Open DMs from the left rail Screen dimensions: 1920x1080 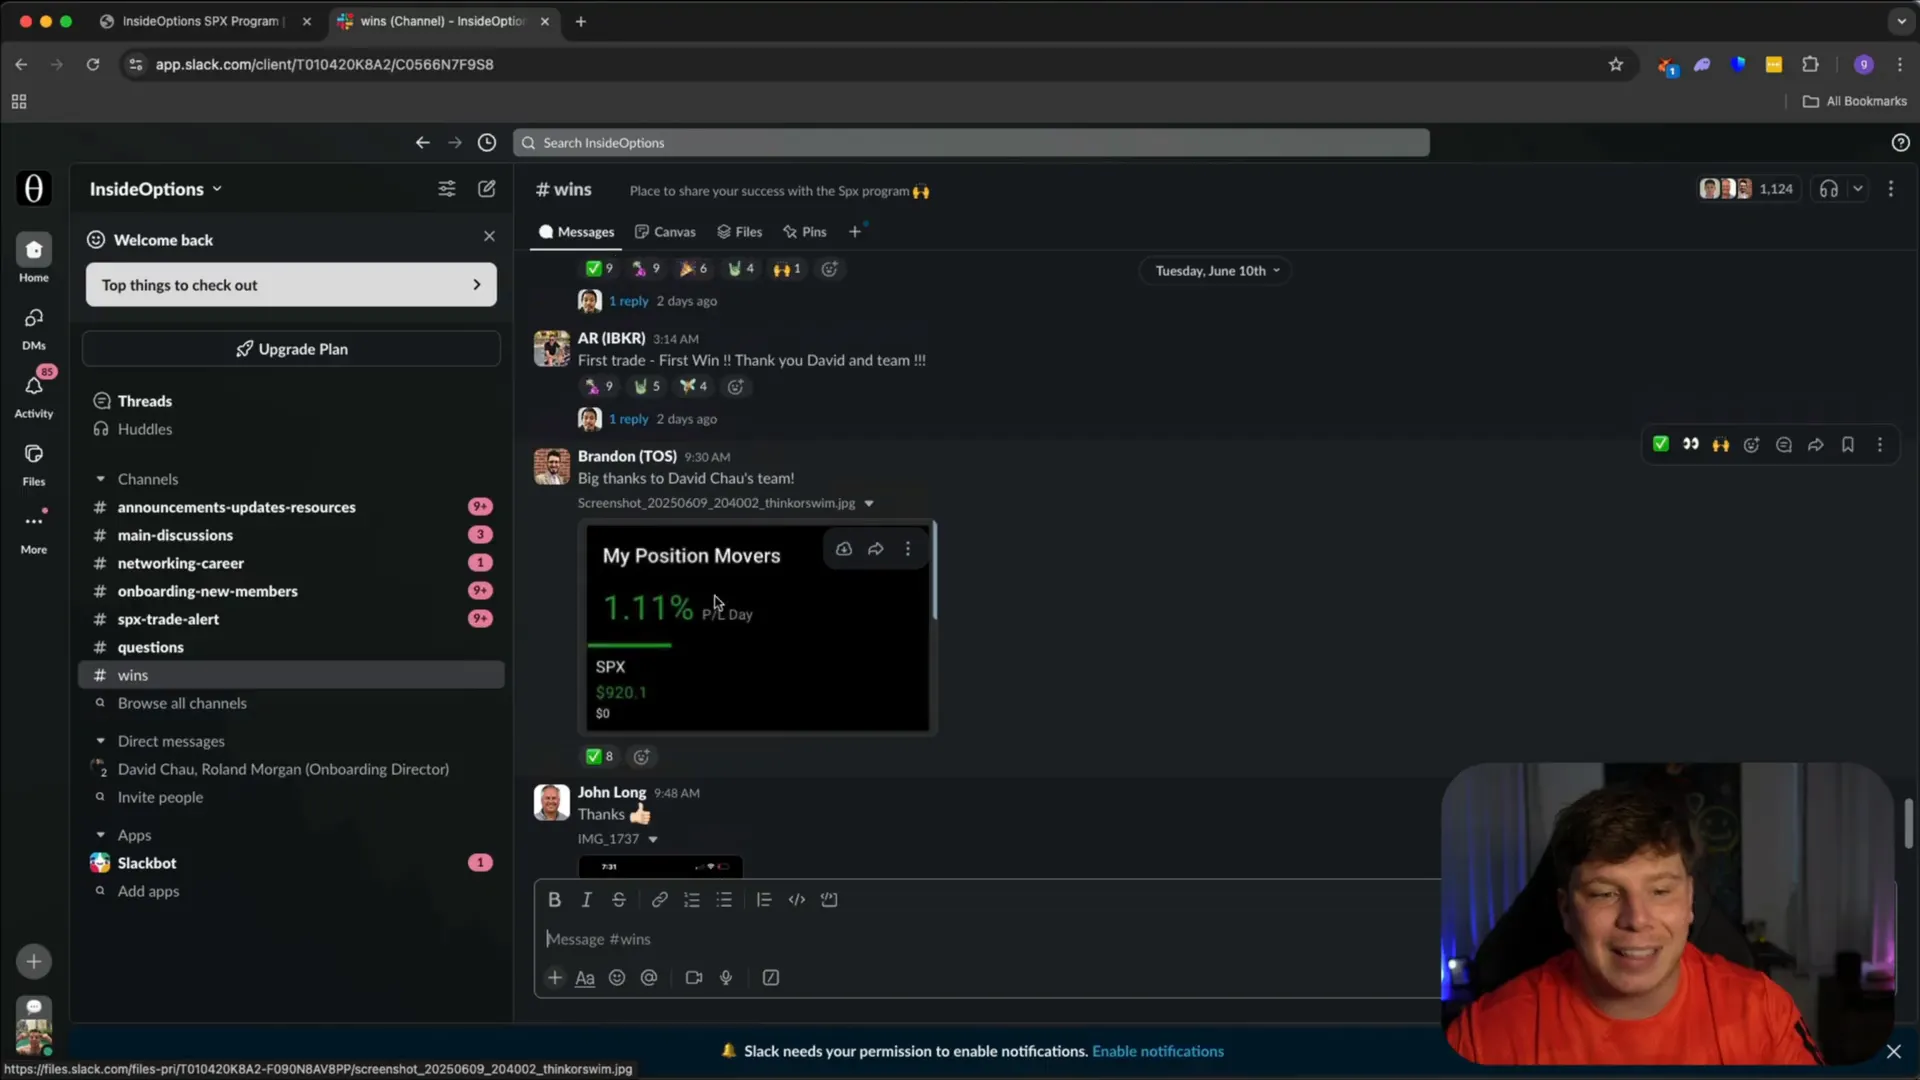point(34,318)
